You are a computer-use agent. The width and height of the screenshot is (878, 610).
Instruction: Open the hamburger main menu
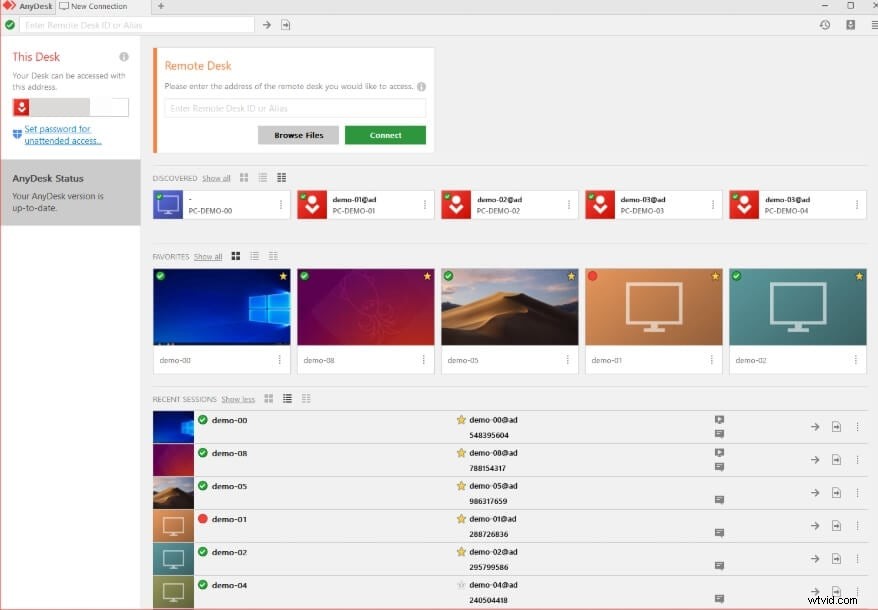[x=870, y=25]
